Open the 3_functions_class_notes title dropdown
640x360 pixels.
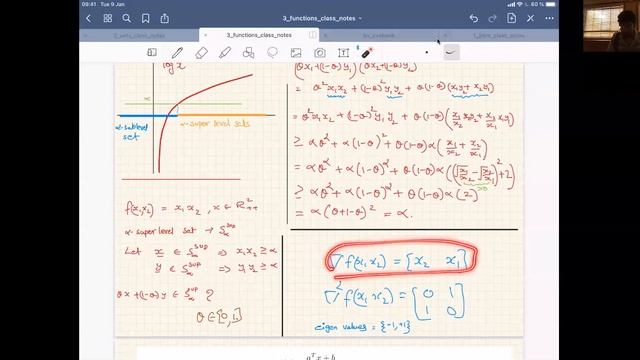click(x=322, y=18)
